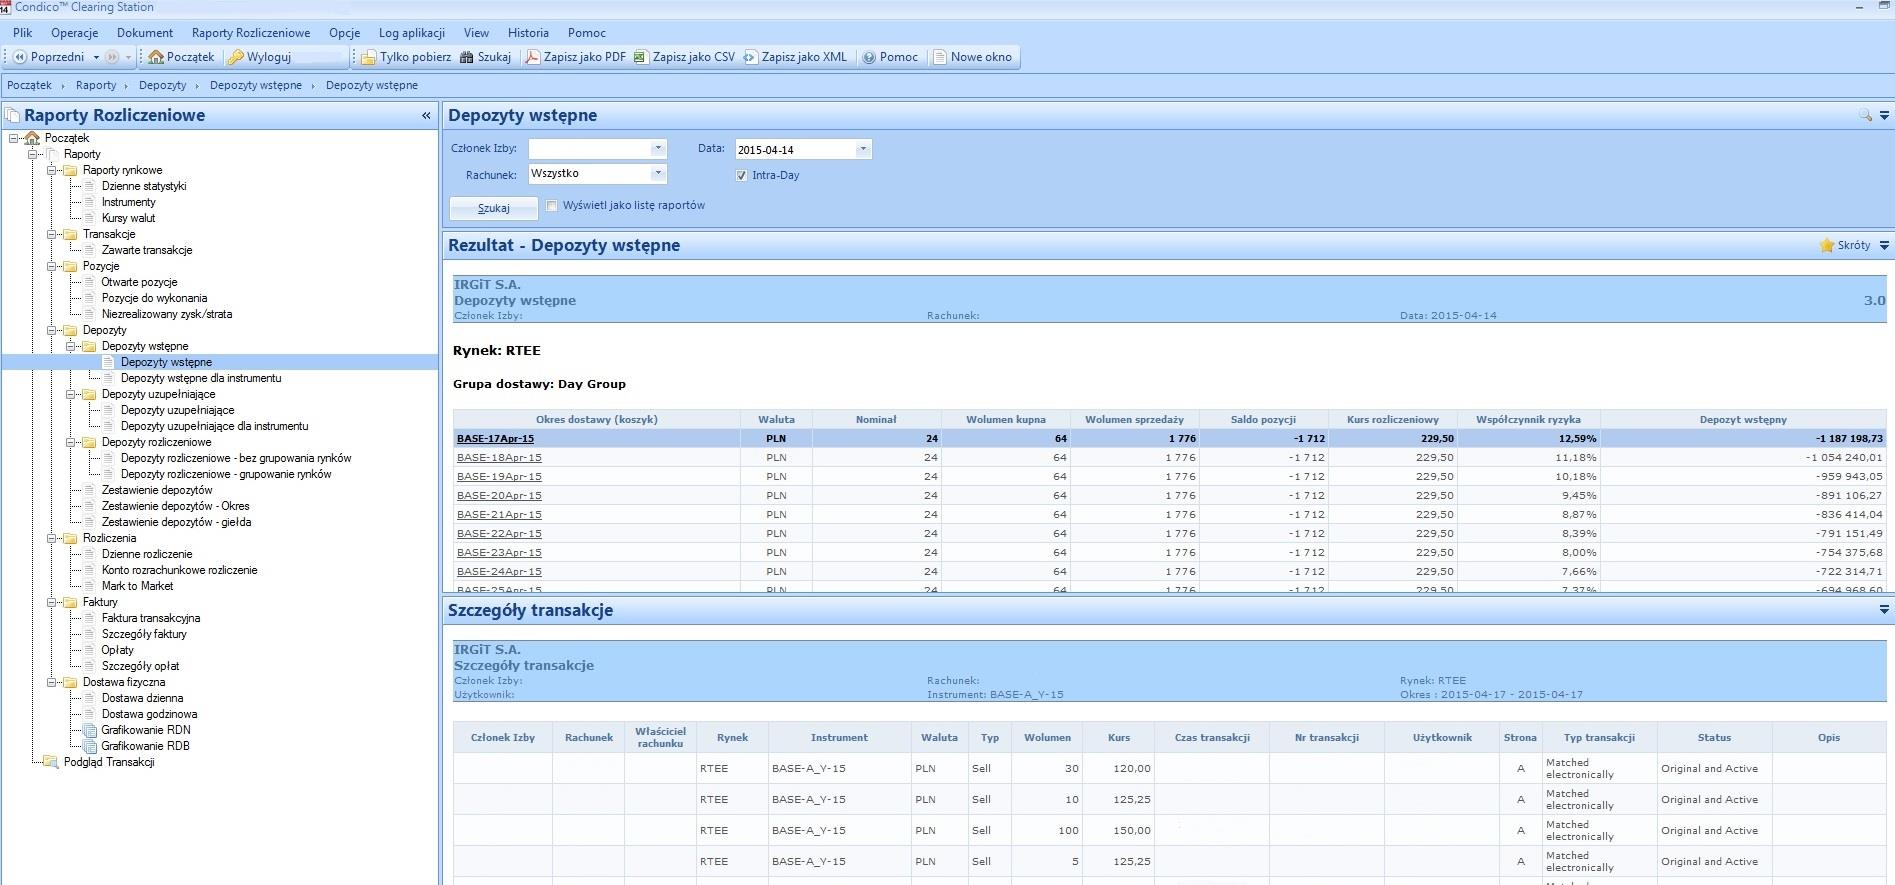Export with Zapisz jako XML
Viewport: 1895px width, 885px height.
tap(795, 57)
